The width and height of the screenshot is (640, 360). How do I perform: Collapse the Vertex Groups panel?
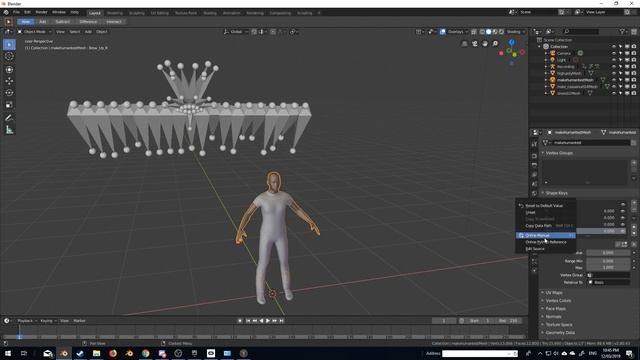tap(559, 153)
